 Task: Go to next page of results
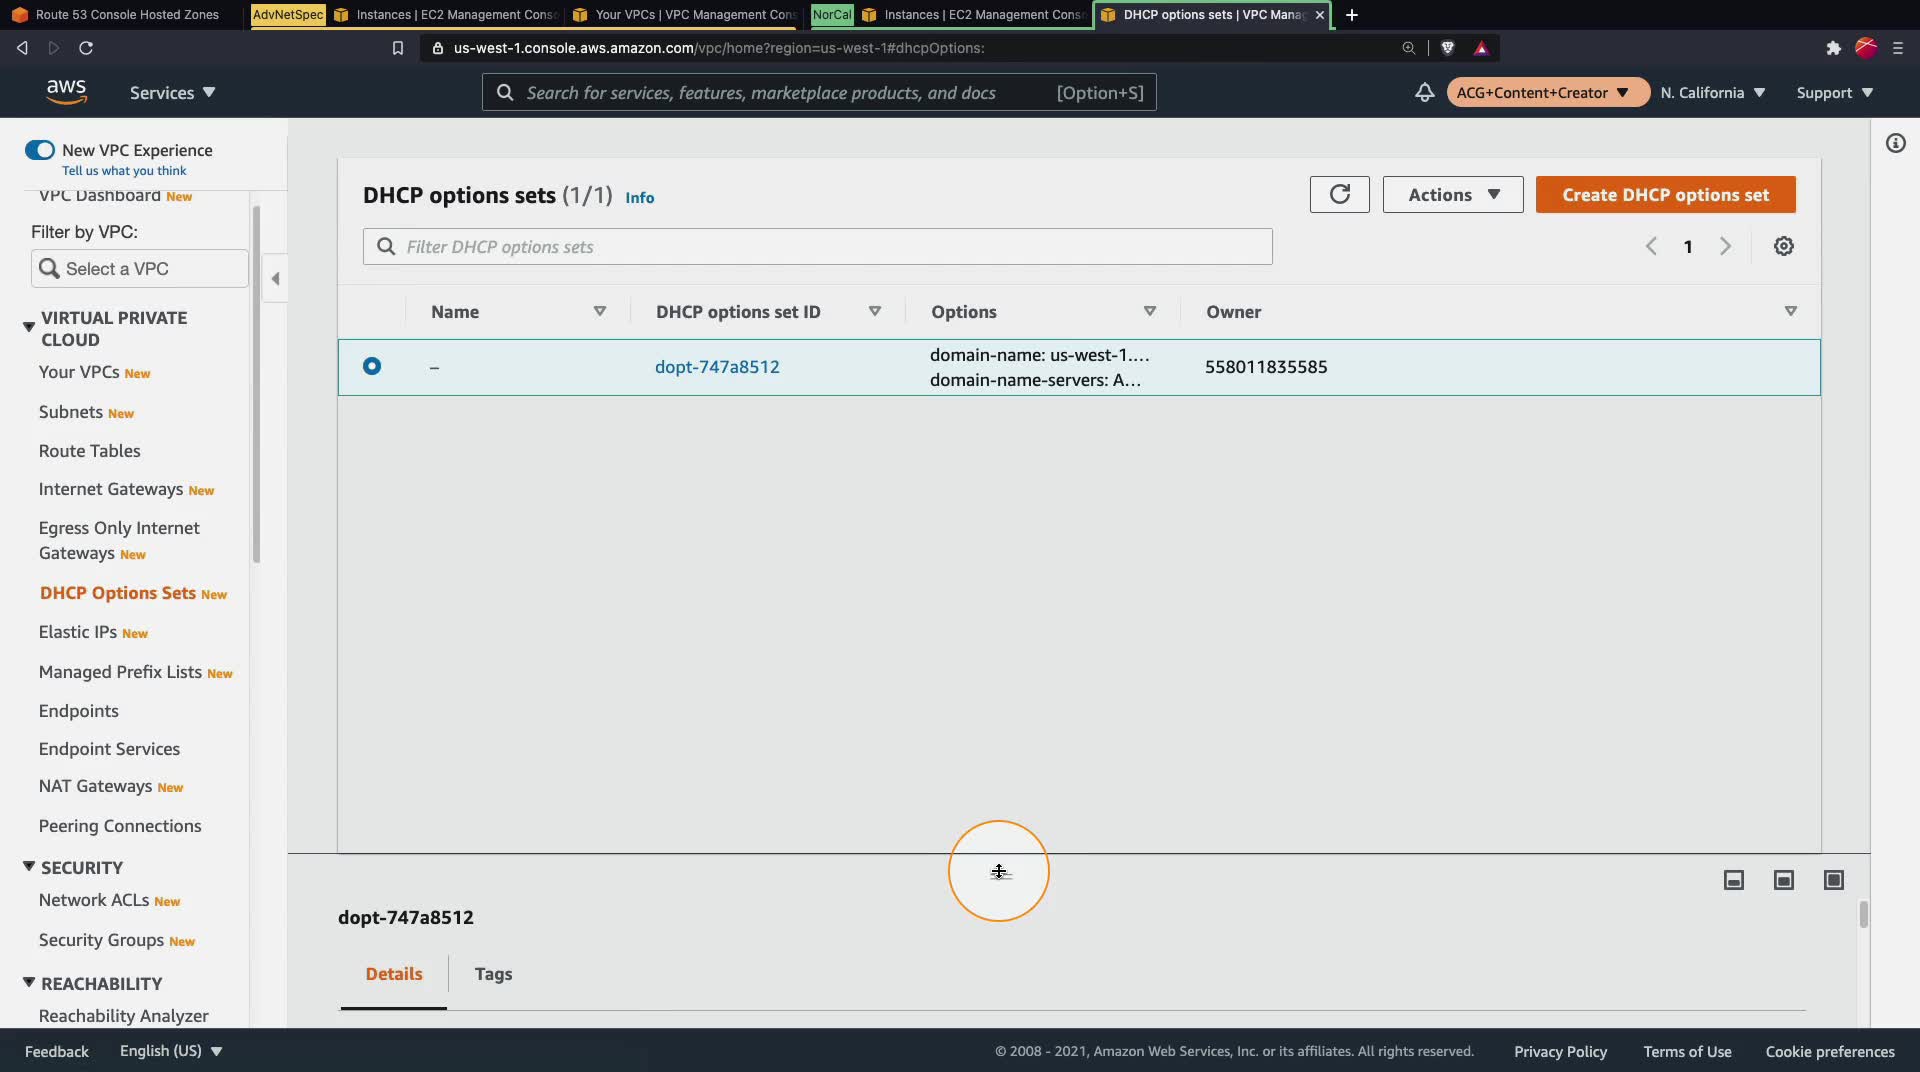pyautogui.click(x=1725, y=246)
